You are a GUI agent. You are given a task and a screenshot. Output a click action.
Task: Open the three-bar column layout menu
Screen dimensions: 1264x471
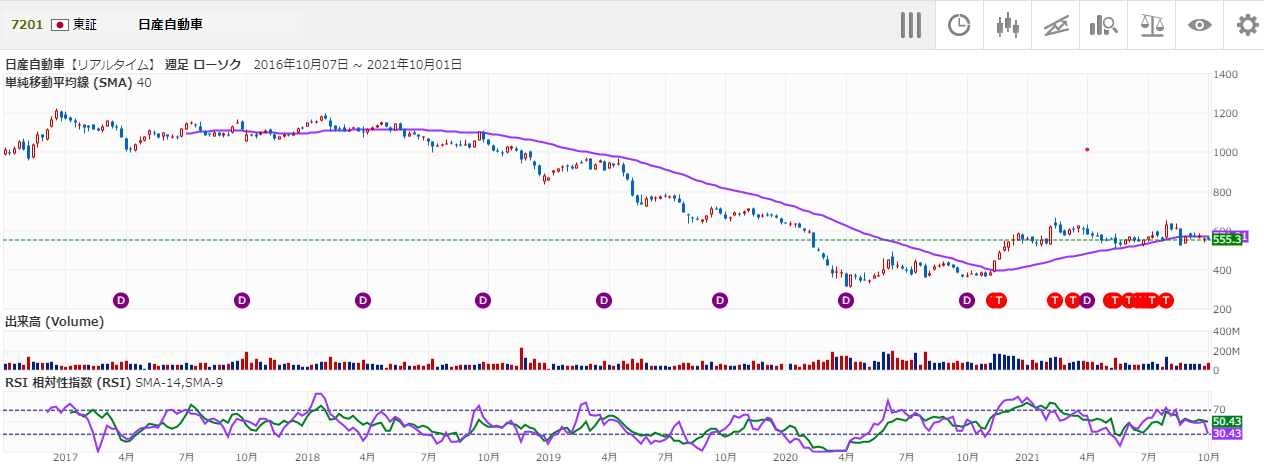[910, 25]
